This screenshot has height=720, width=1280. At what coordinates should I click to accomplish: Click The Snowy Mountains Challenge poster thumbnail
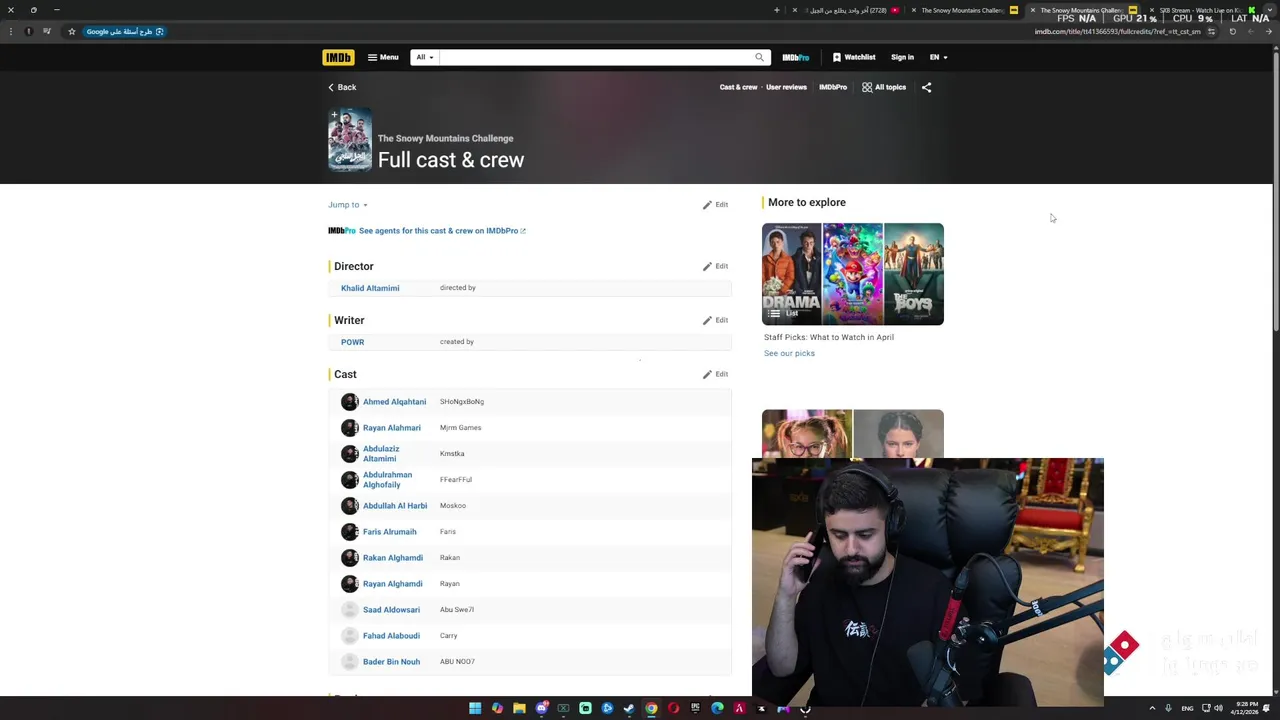pos(350,141)
